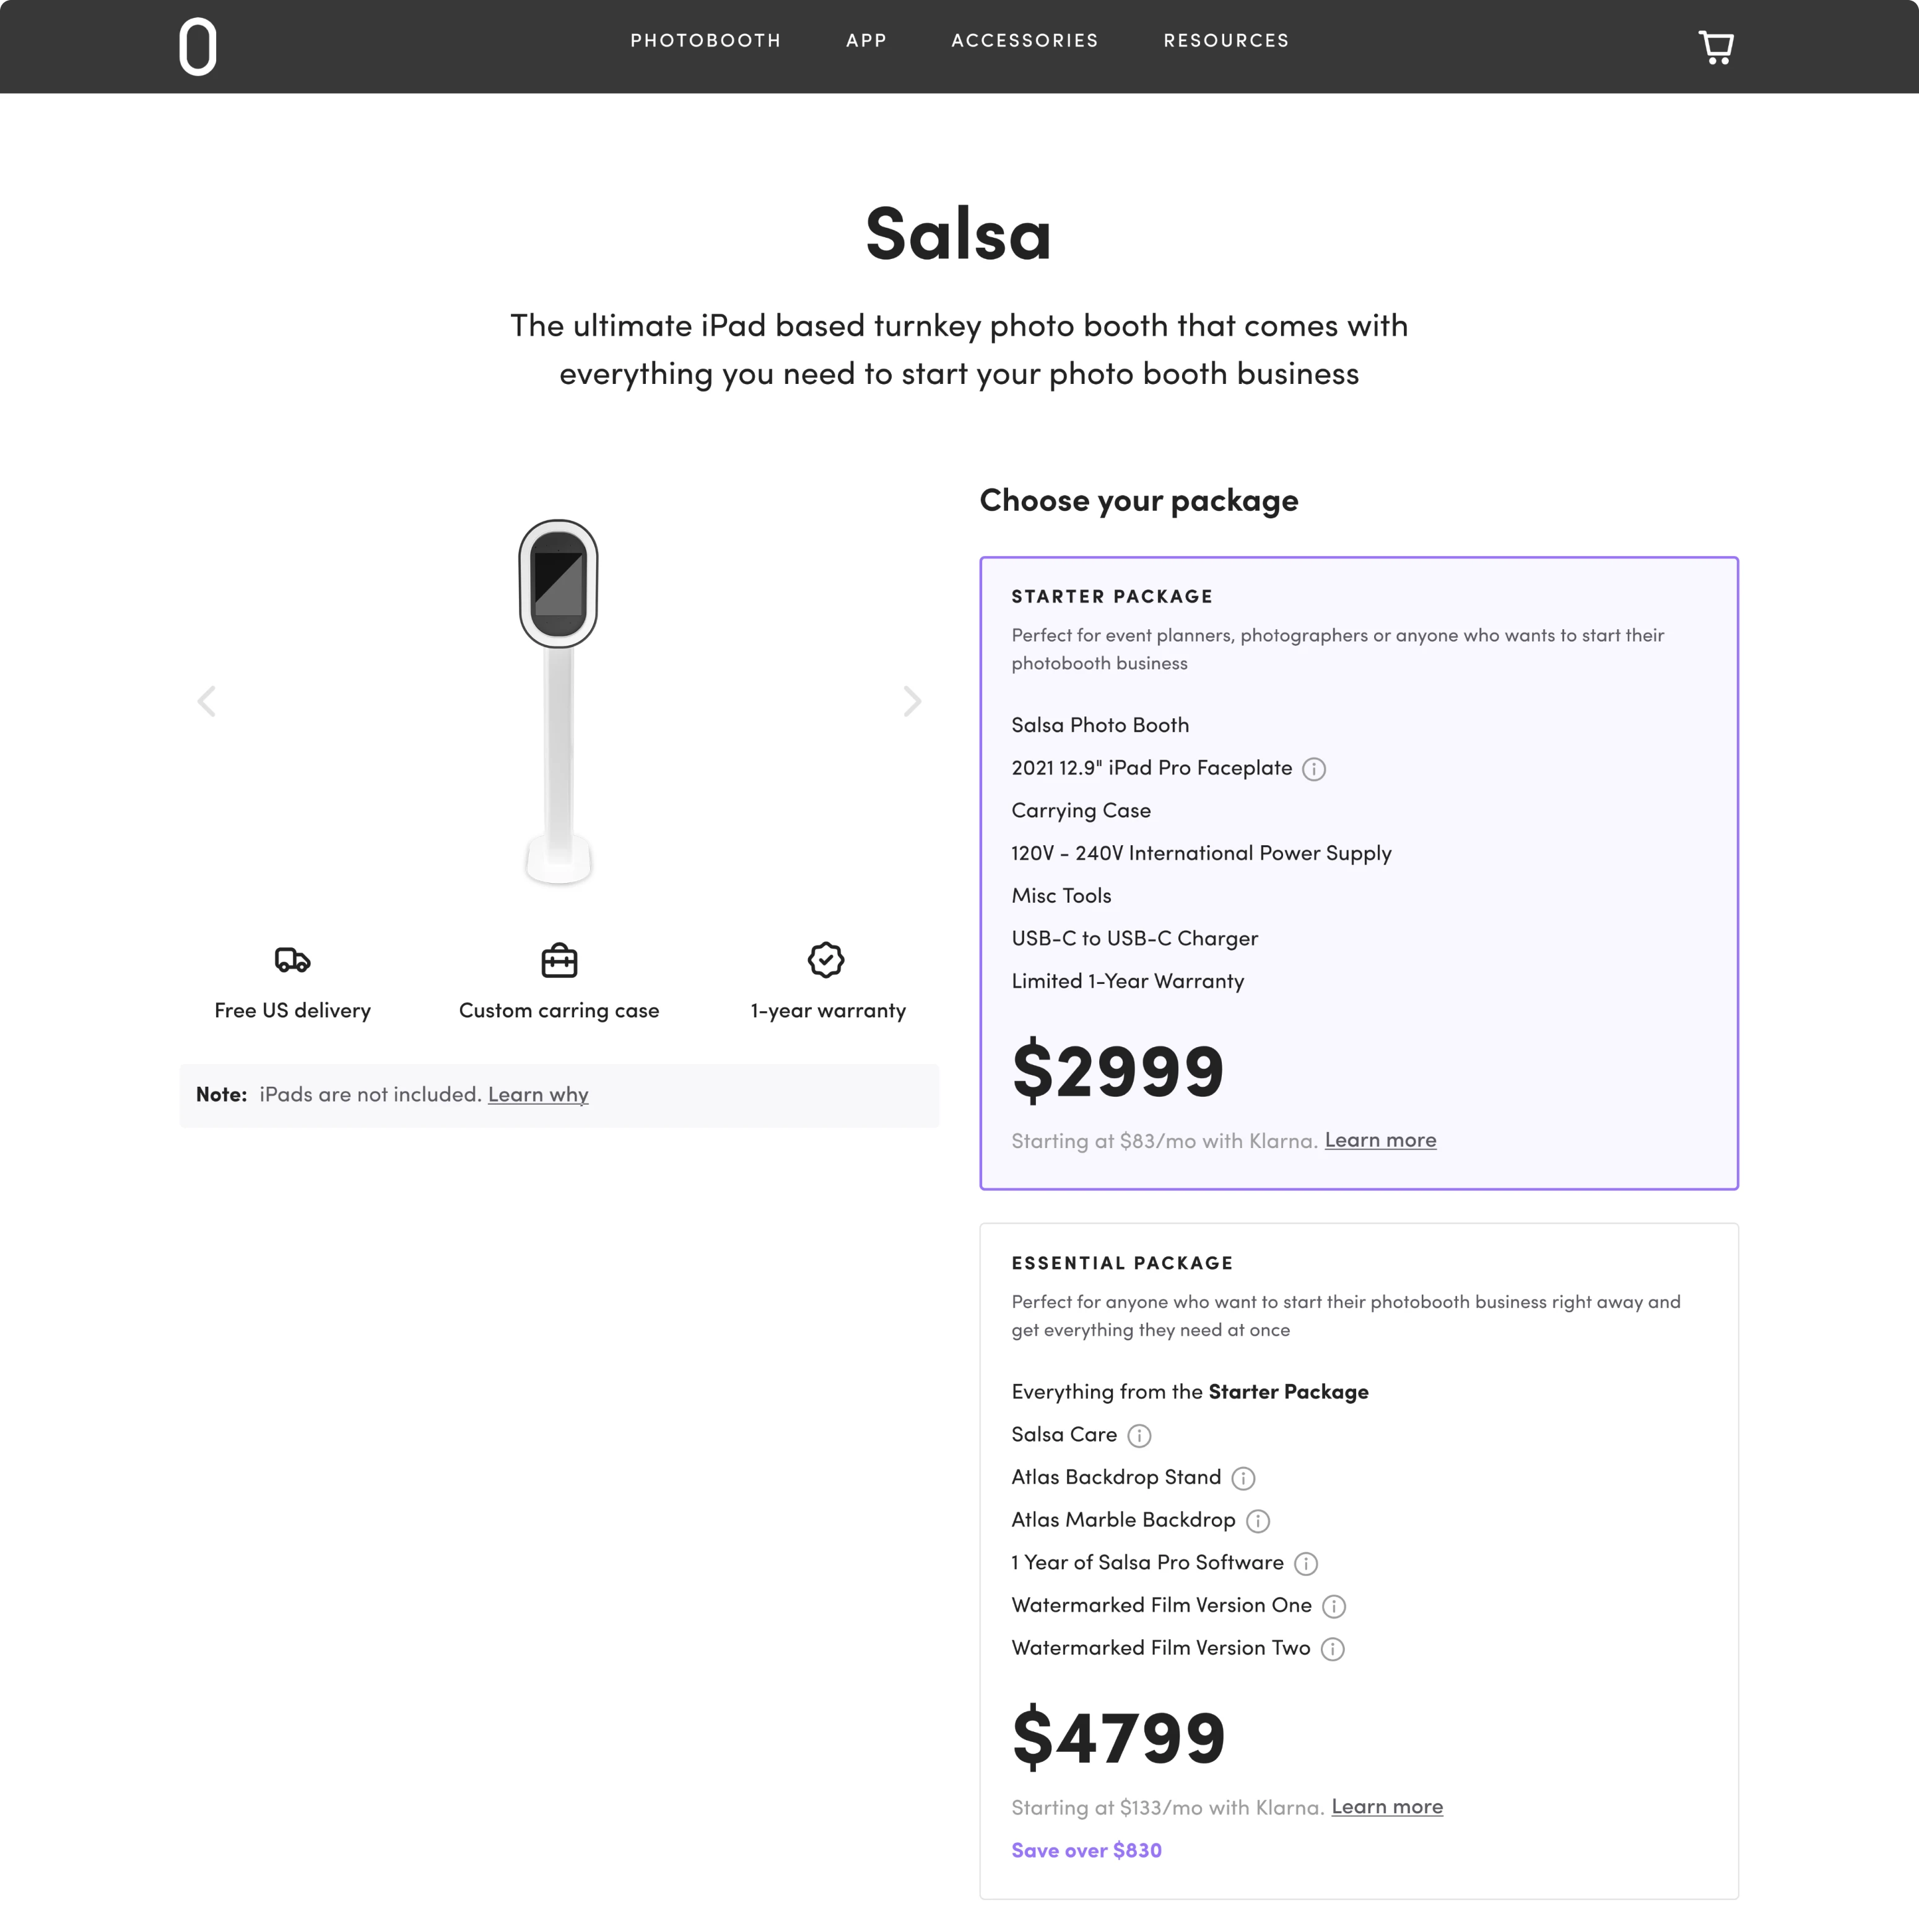
Task: Open info tooltip for iPad Pro Faceplate
Action: point(1315,769)
